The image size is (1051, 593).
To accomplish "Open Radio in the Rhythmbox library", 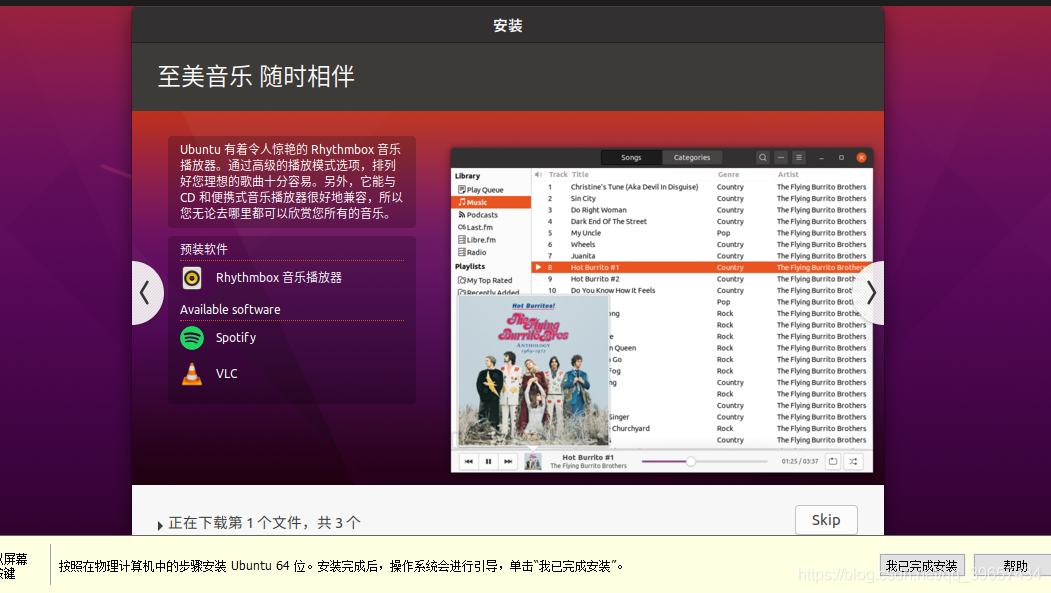I will (472, 253).
